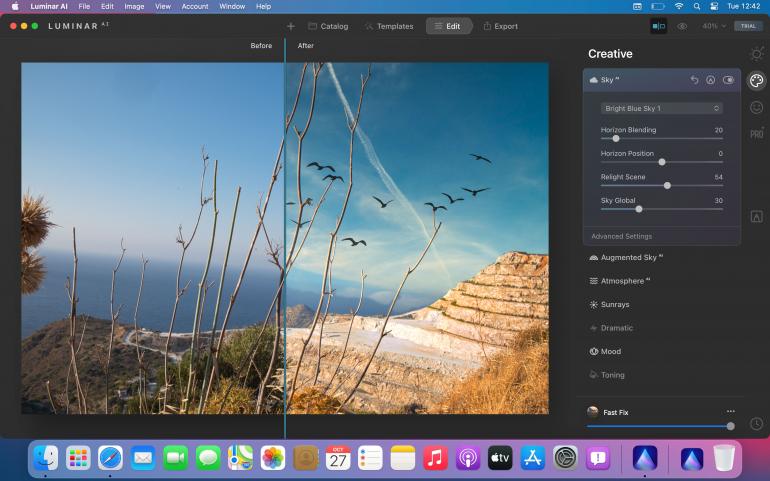This screenshot has height=481, width=770.
Task: Open the Bright Blue Sky 1 dropdown
Action: 661,108
